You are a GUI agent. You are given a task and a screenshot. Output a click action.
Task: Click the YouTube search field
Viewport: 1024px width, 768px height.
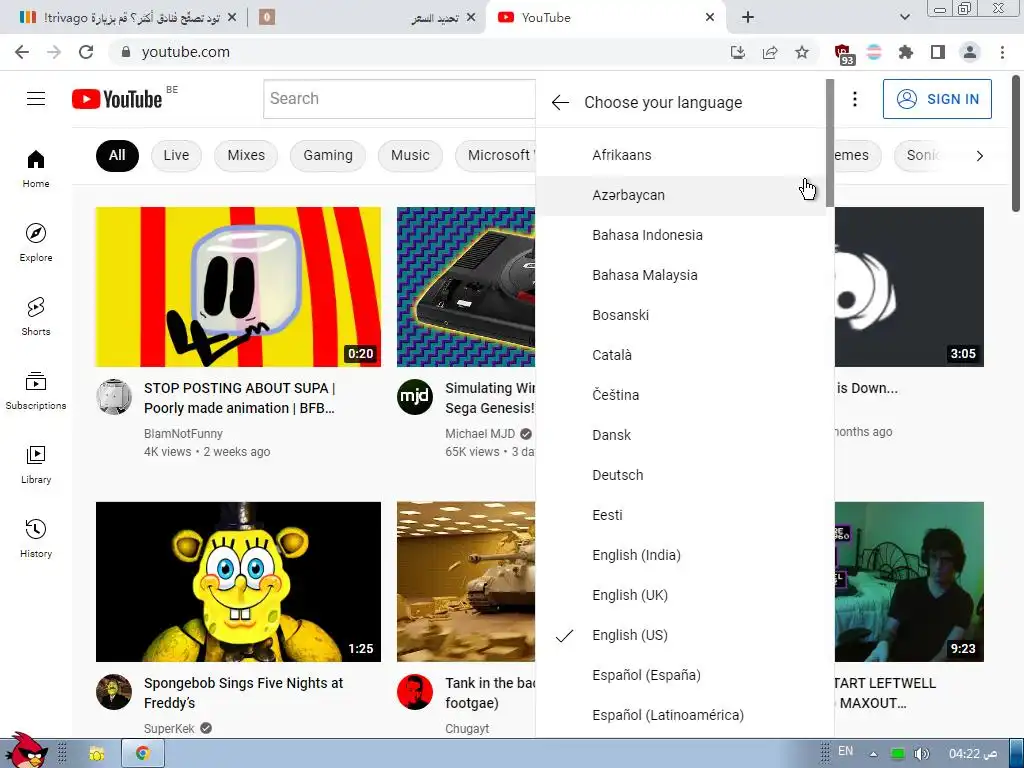click(x=399, y=99)
